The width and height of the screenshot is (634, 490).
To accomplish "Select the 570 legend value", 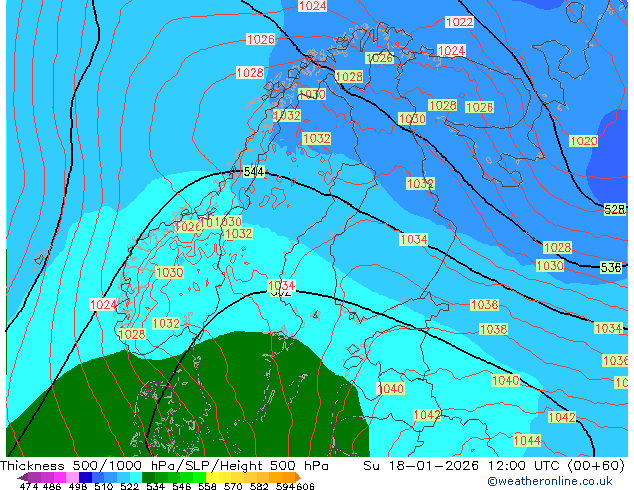I will click(x=233, y=486).
